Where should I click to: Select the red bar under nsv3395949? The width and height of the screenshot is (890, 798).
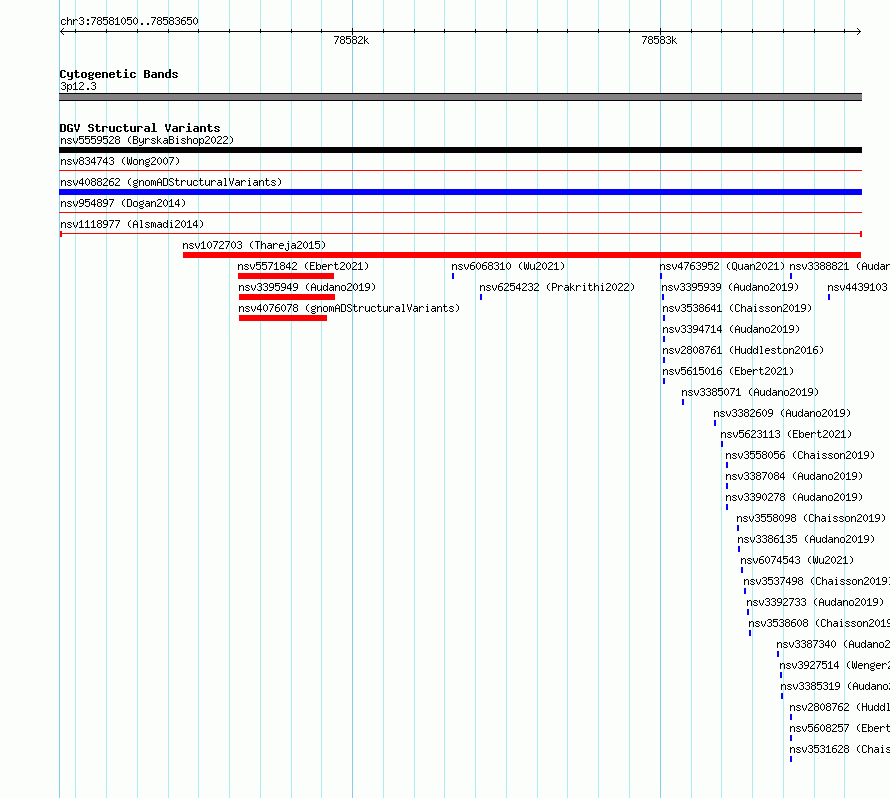tap(287, 297)
